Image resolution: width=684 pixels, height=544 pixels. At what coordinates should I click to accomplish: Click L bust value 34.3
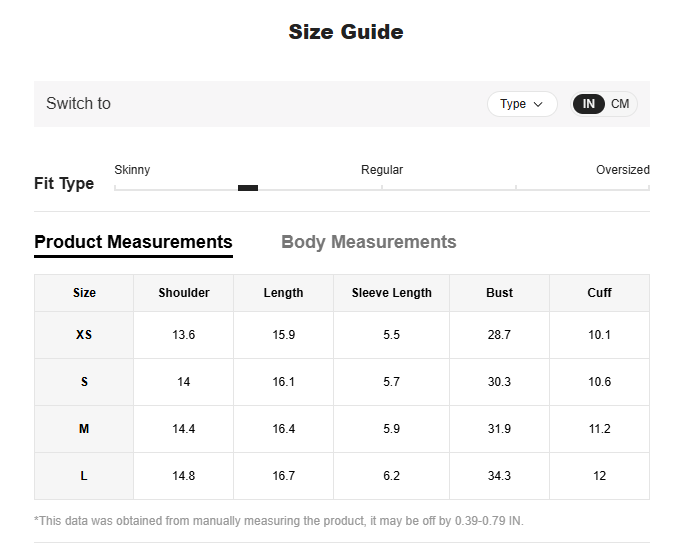[x=499, y=476]
